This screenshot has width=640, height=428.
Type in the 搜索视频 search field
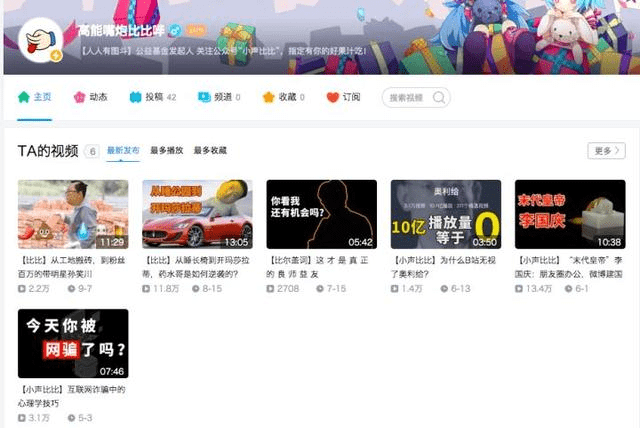pos(408,98)
